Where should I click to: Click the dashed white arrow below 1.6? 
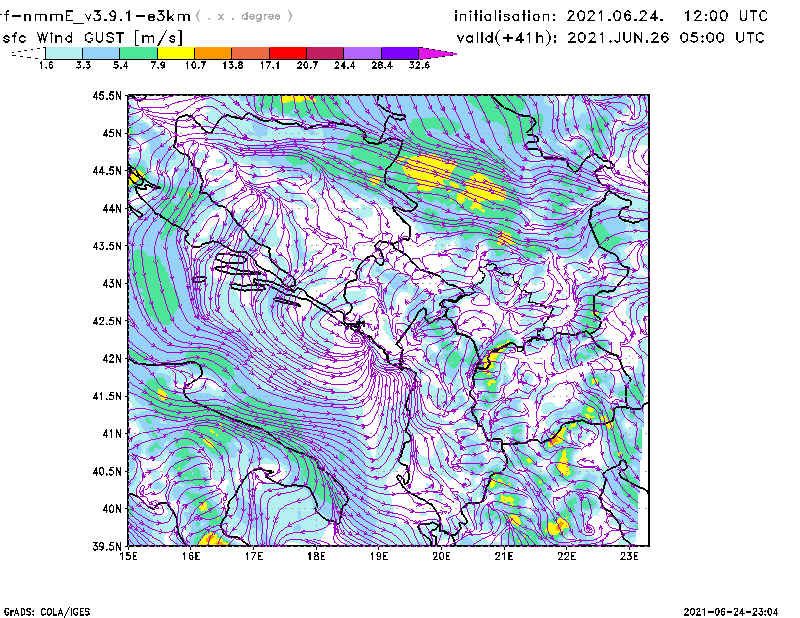[29, 53]
